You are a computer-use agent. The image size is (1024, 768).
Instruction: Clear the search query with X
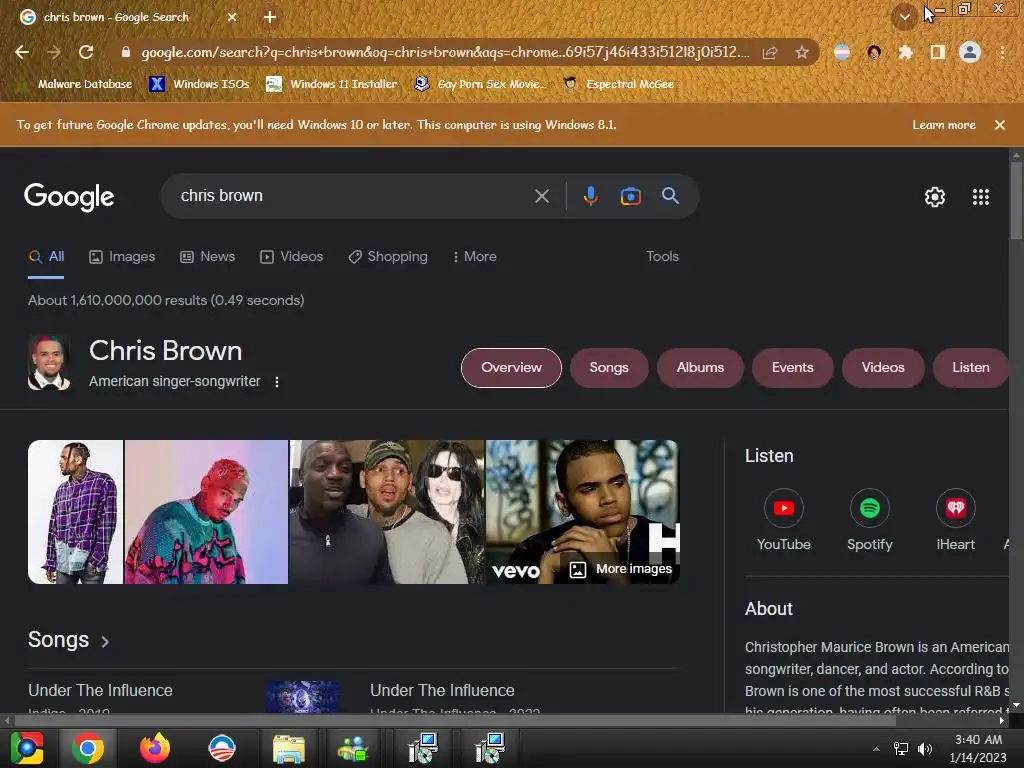click(x=541, y=196)
